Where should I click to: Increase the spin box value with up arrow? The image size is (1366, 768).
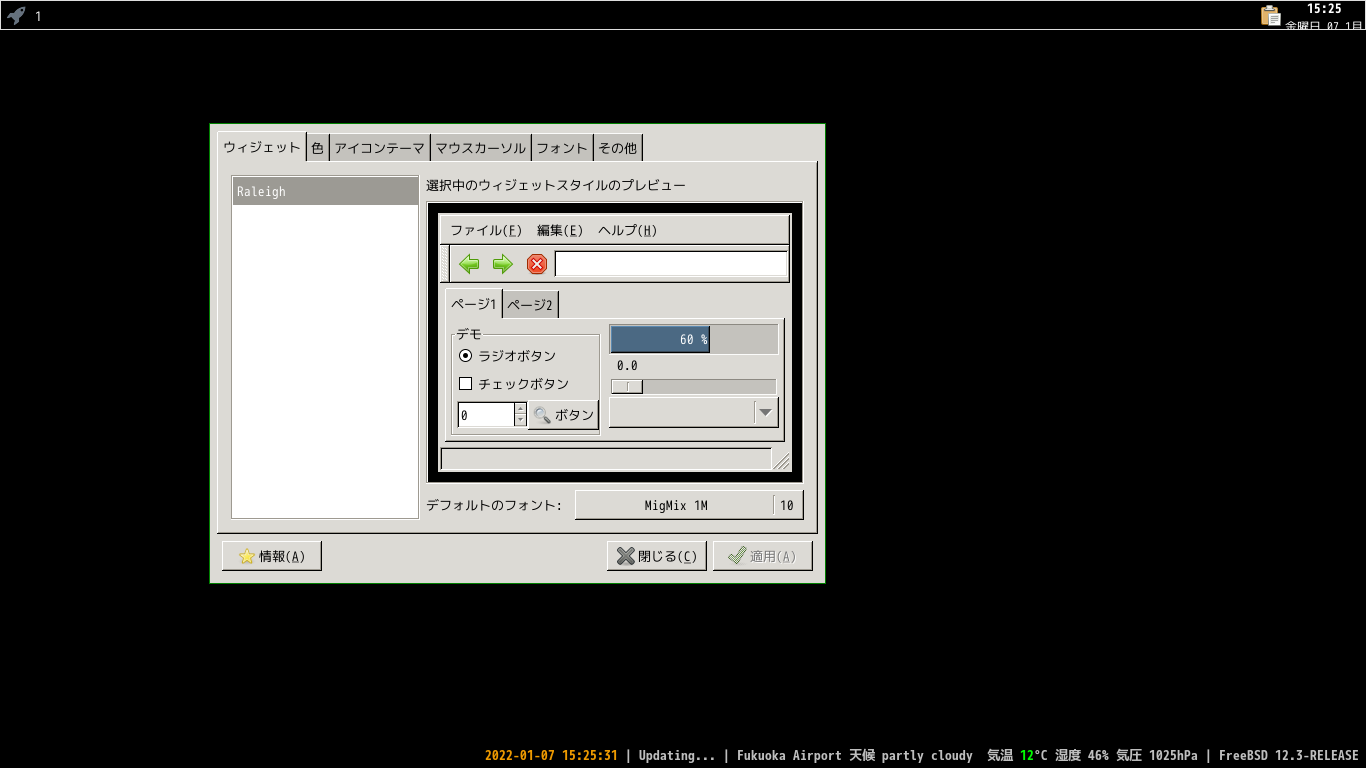click(520, 408)
